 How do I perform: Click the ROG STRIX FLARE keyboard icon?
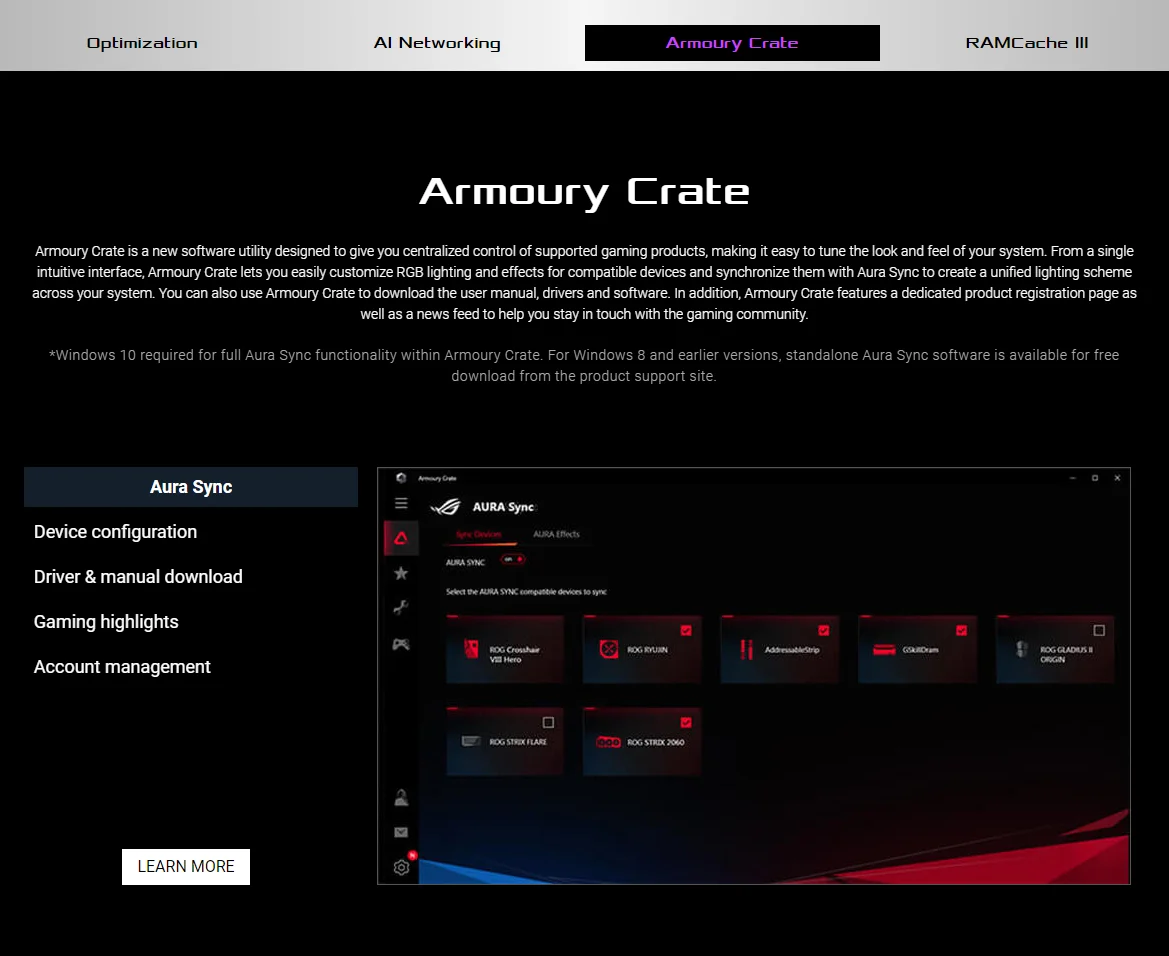point(471,741)
